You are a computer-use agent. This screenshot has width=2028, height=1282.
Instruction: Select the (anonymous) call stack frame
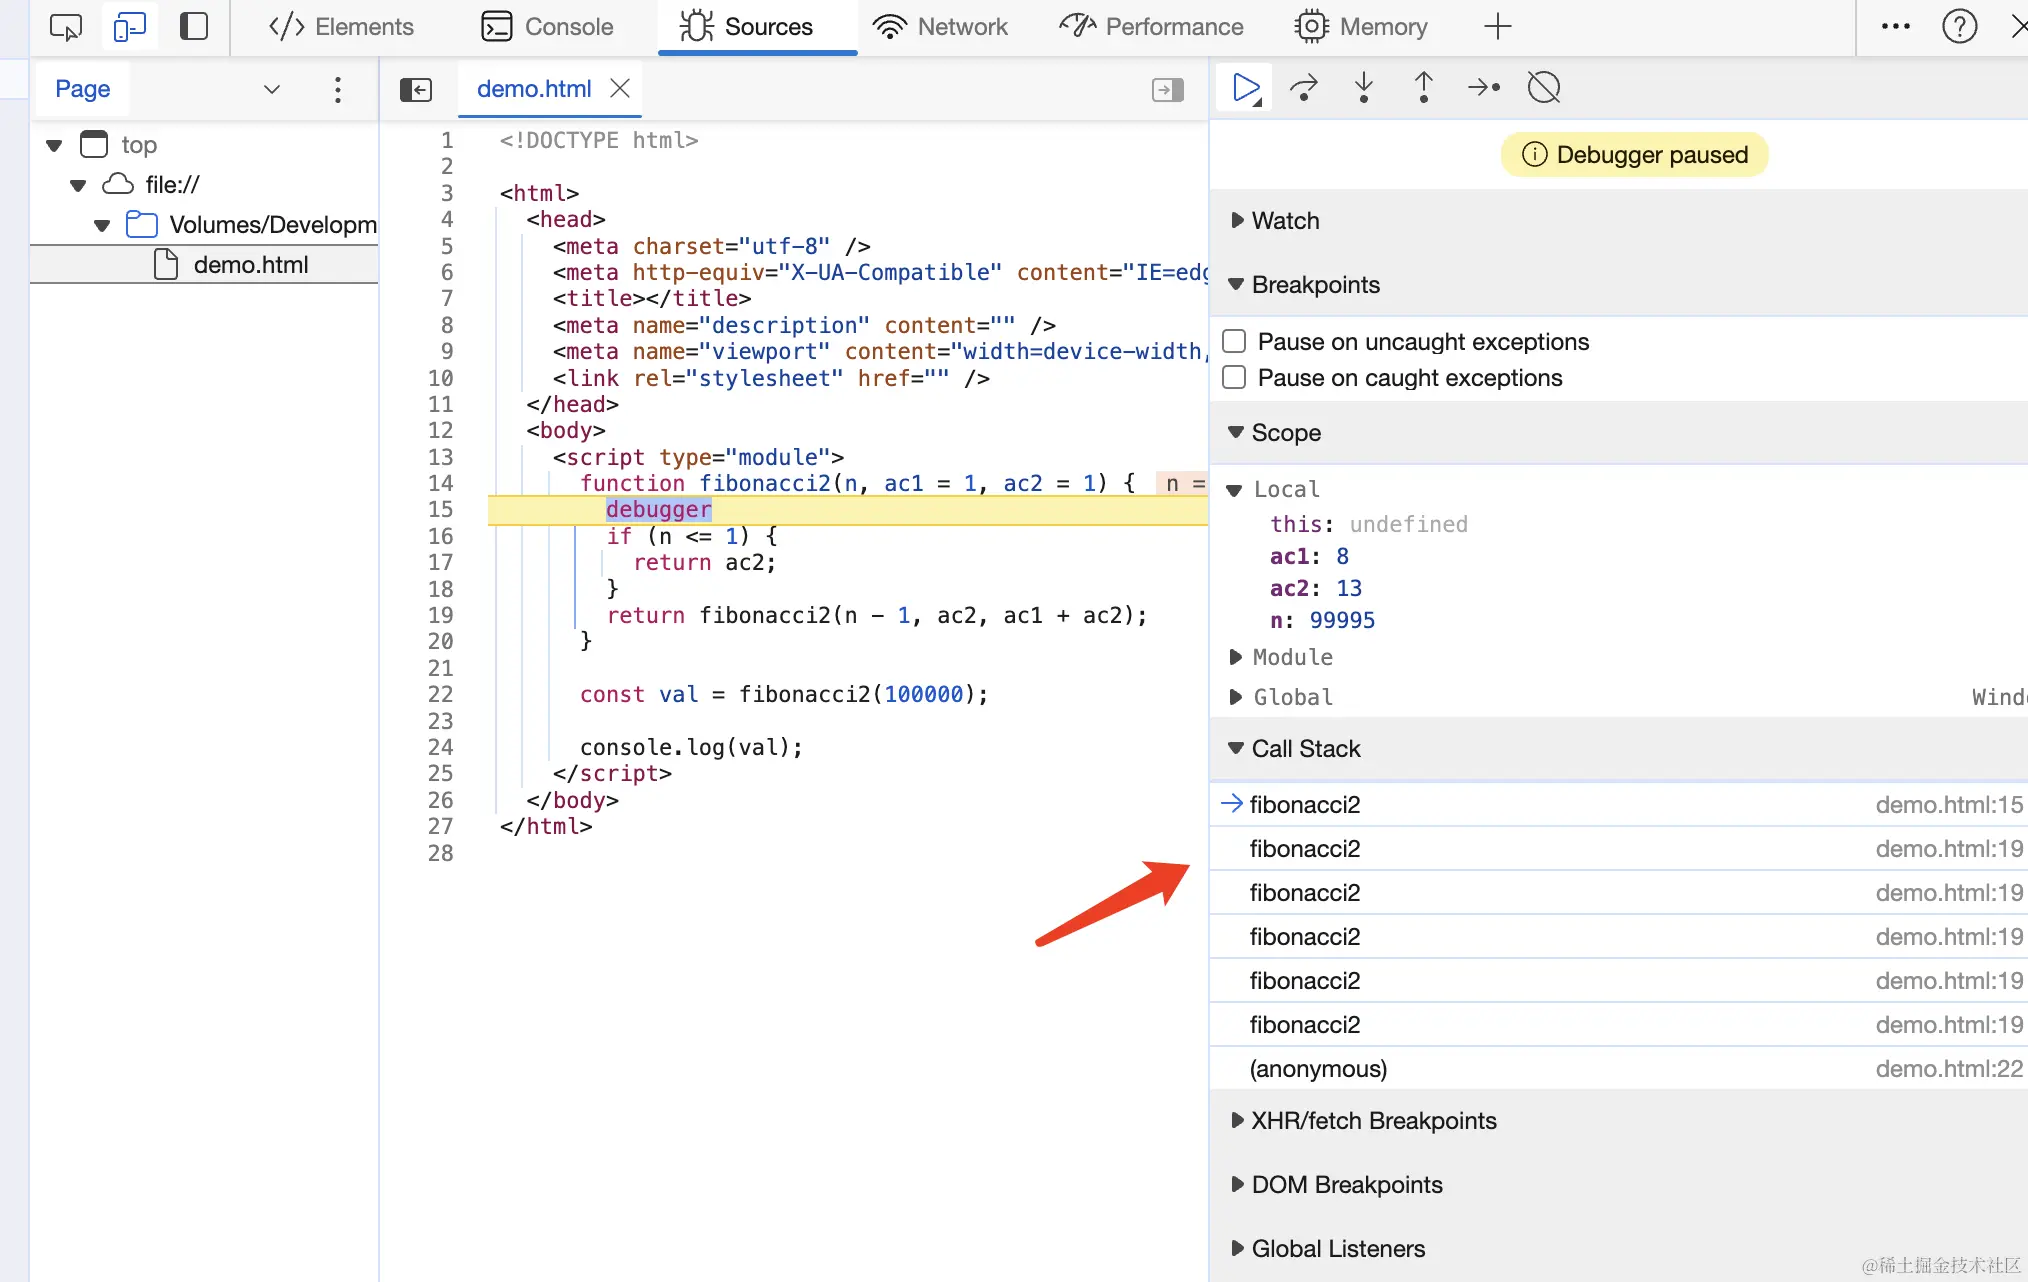coord(1318,1069)
